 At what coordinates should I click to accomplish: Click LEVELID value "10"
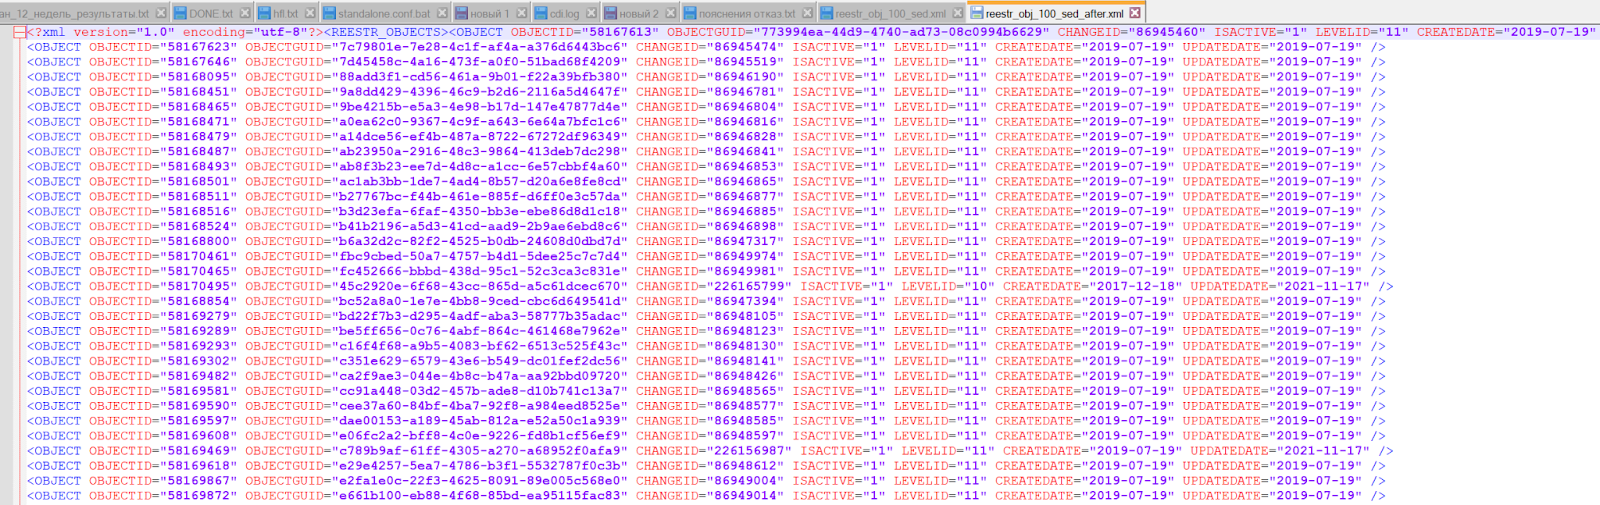pos(979,287)
